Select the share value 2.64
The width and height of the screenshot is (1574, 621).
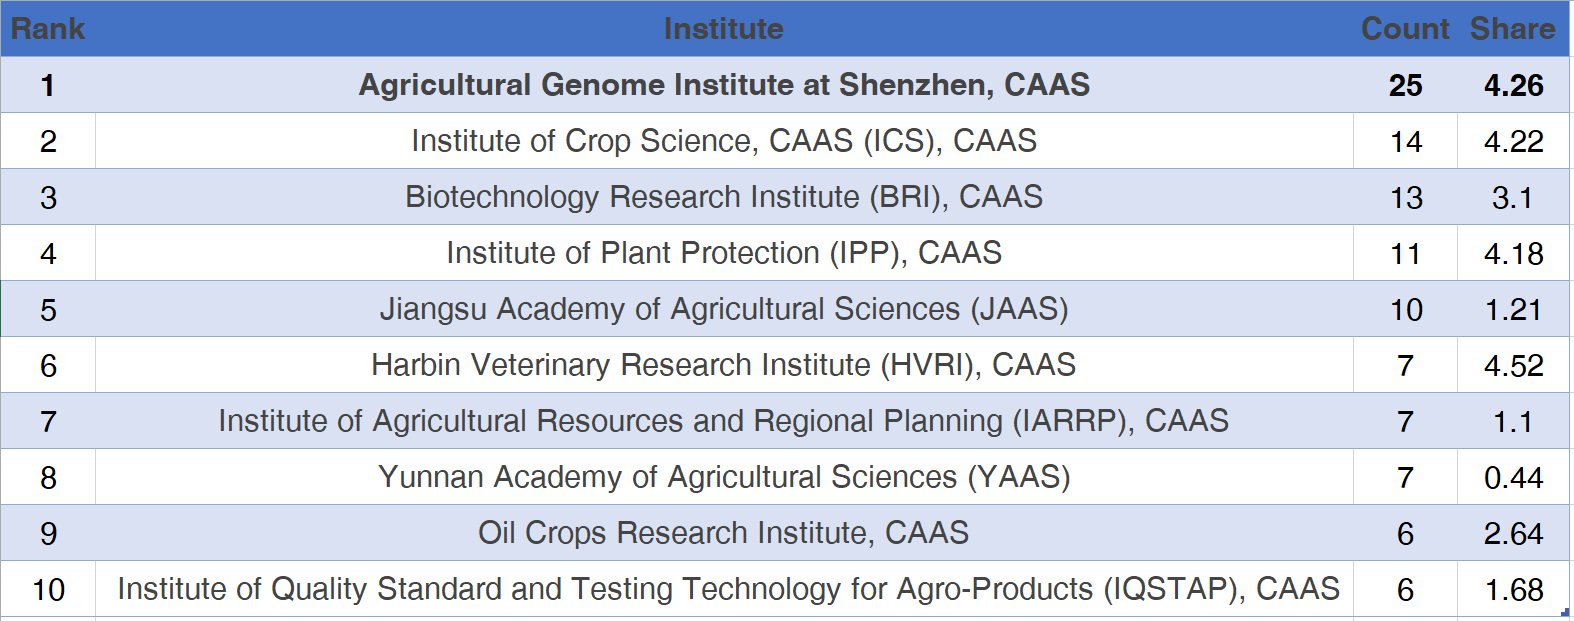(1513, 534)
